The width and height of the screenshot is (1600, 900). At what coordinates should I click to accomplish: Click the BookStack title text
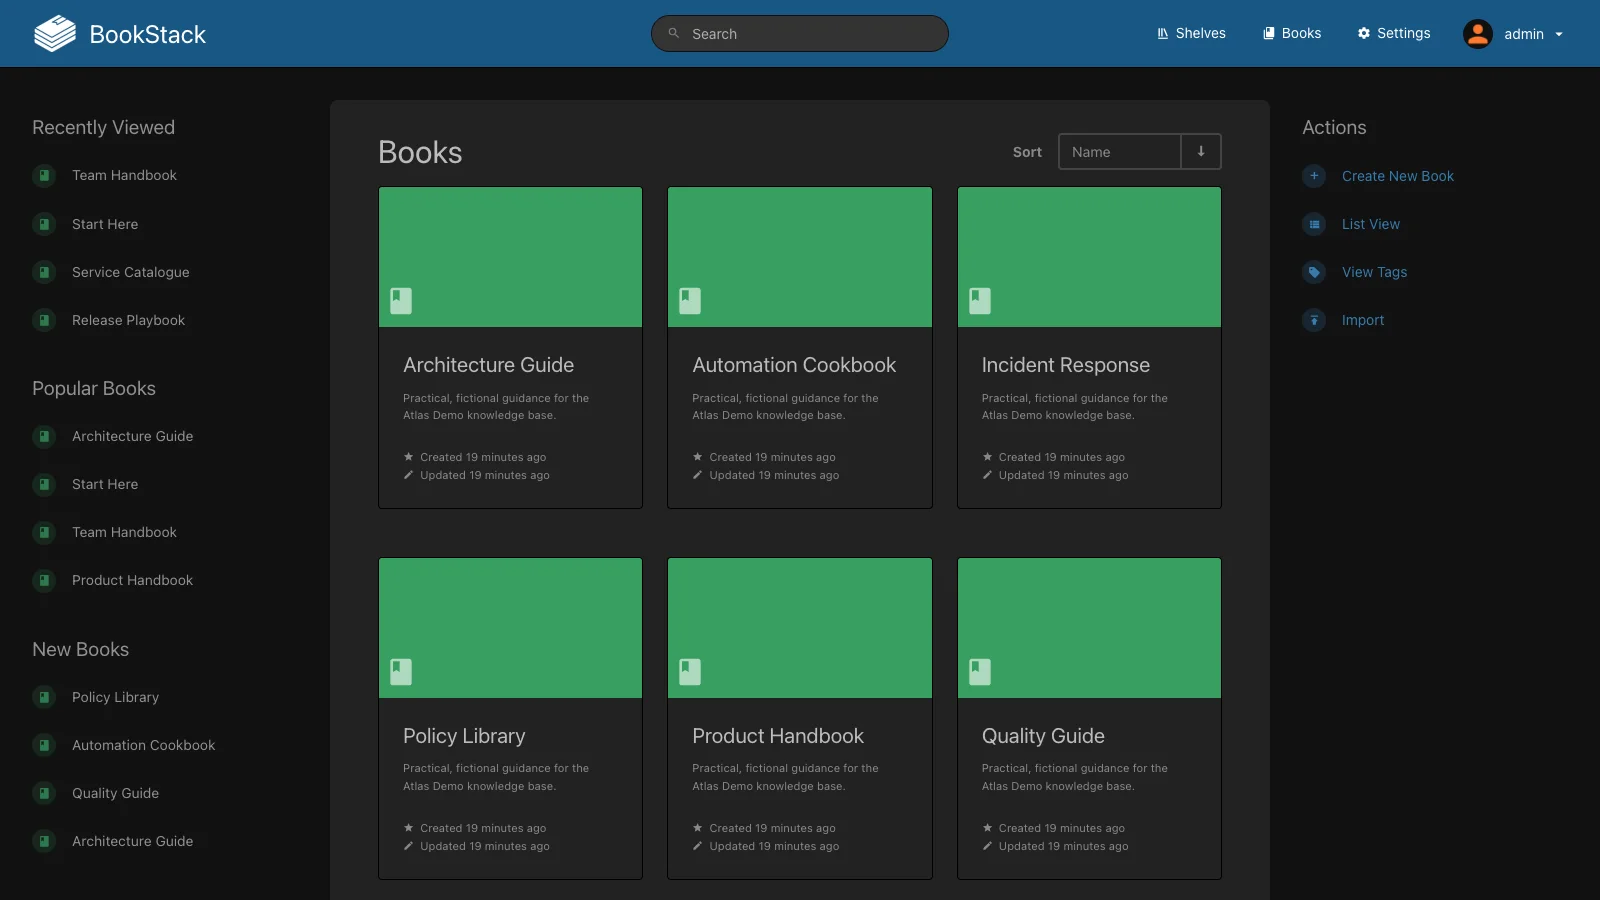click(148, 35)
